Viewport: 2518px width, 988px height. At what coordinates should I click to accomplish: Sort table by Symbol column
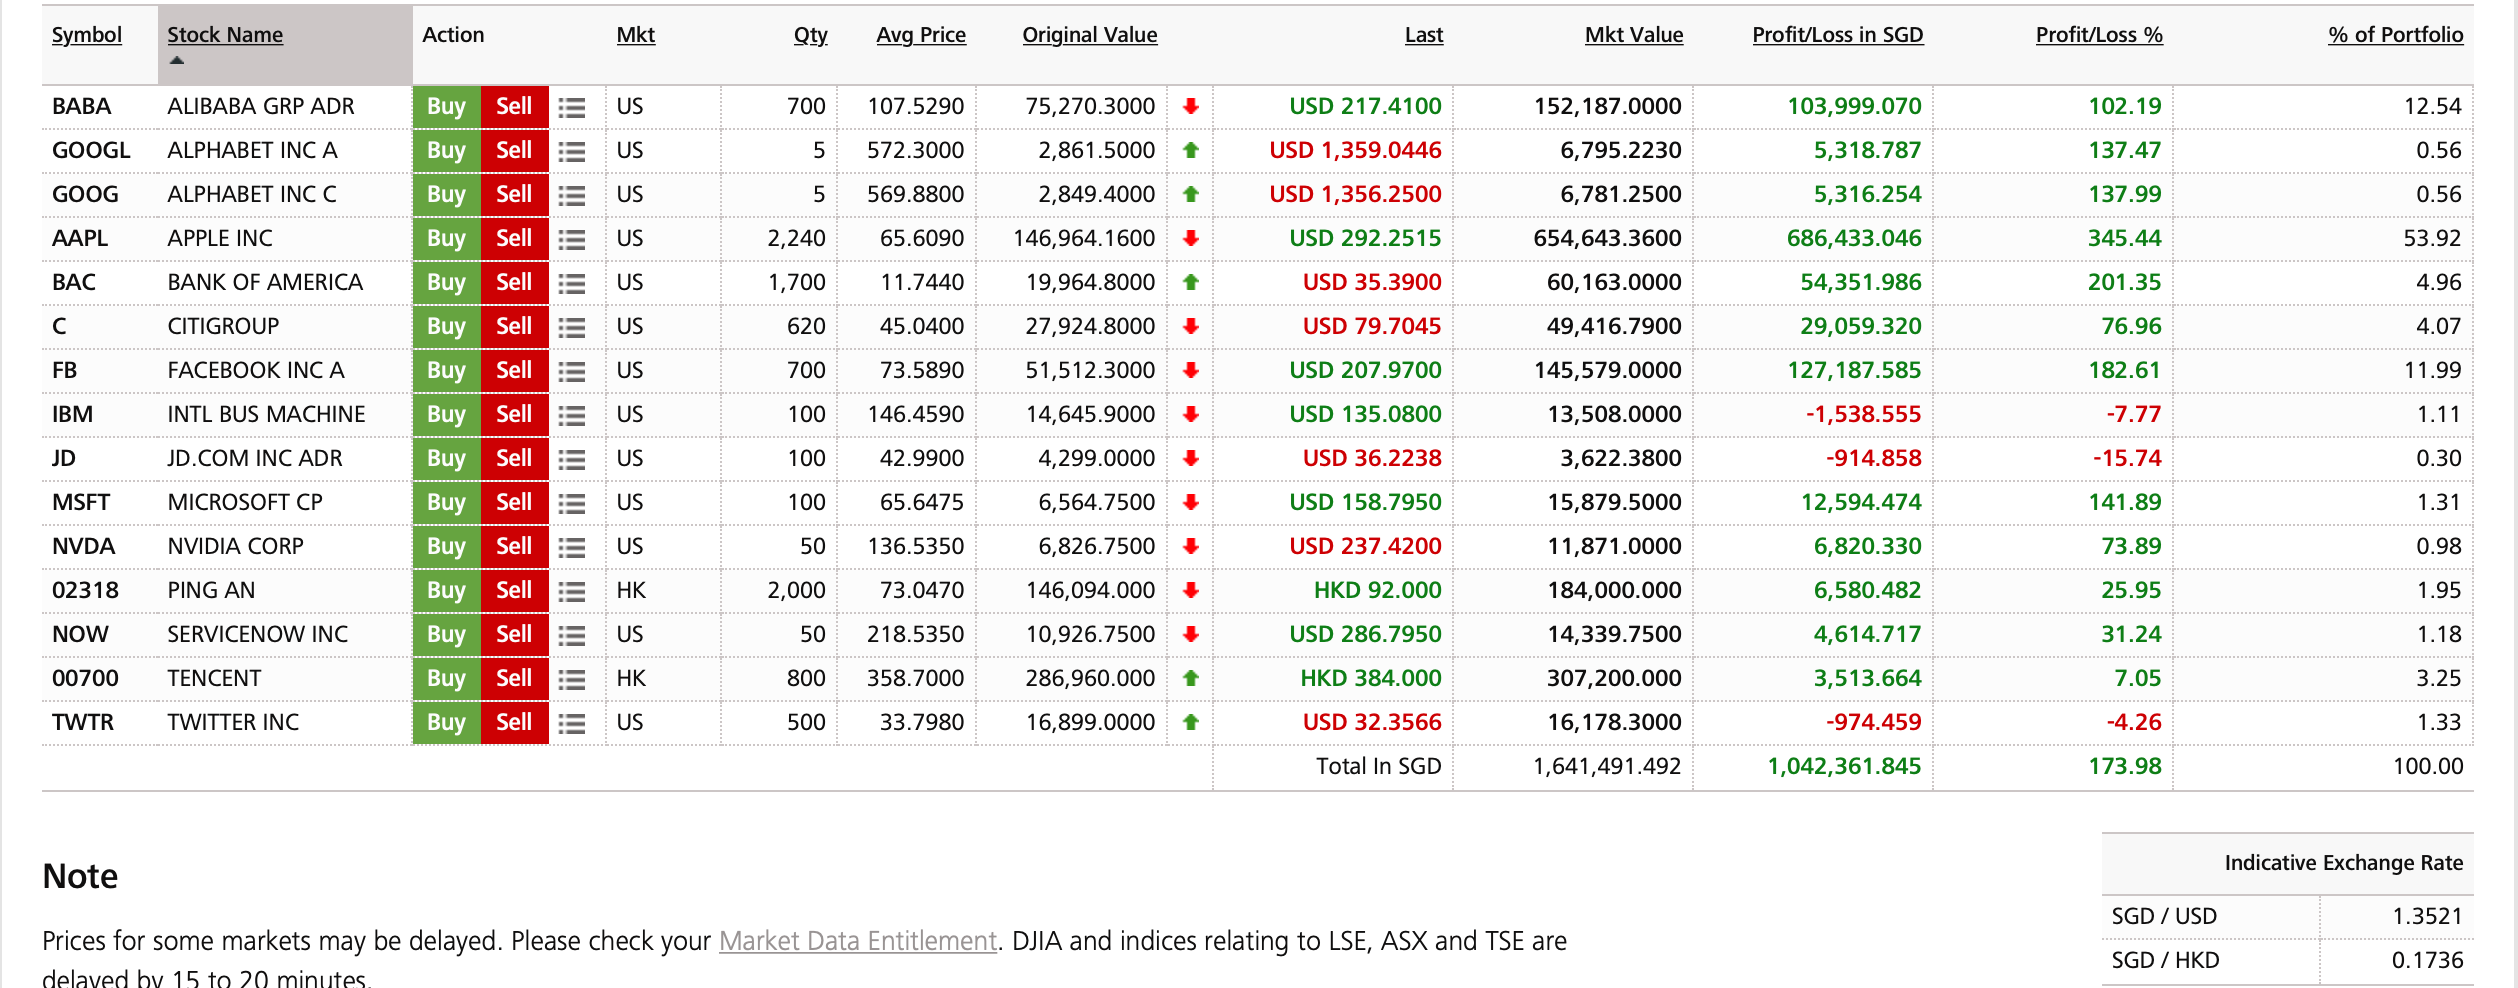tap(87, 35)
